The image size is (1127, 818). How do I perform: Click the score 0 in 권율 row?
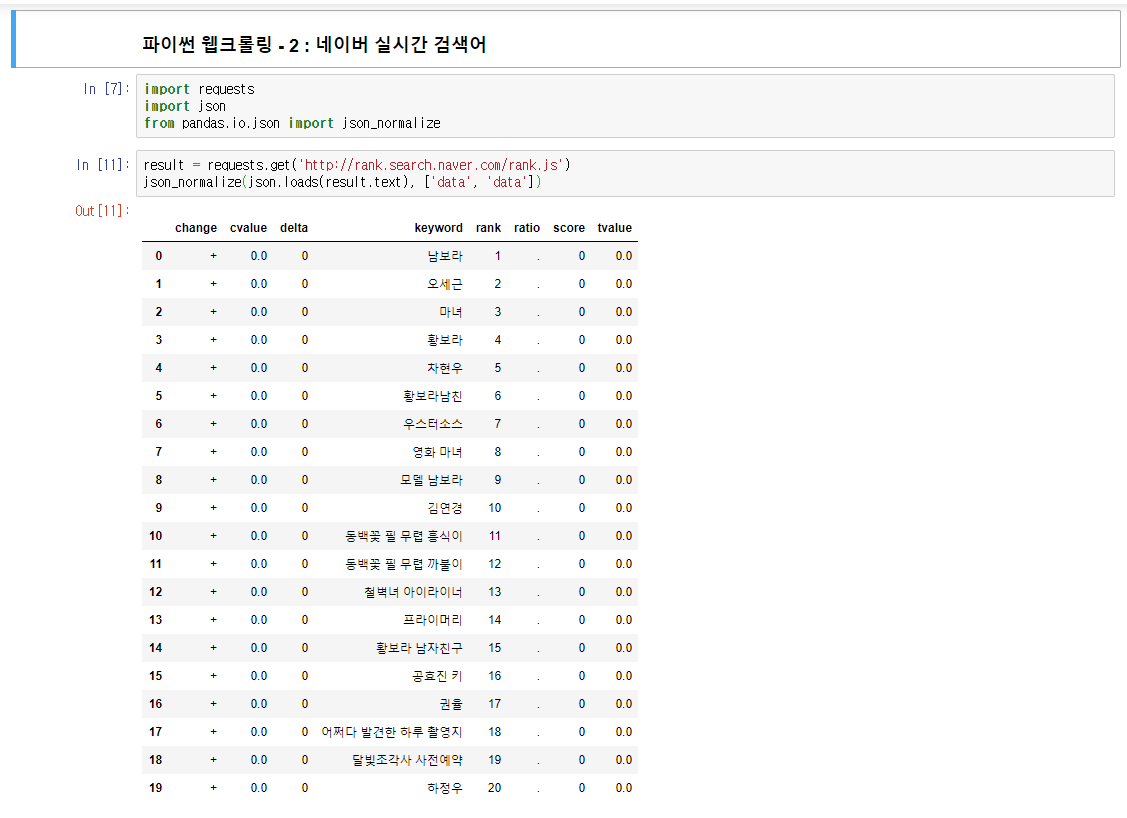point(581,704)
